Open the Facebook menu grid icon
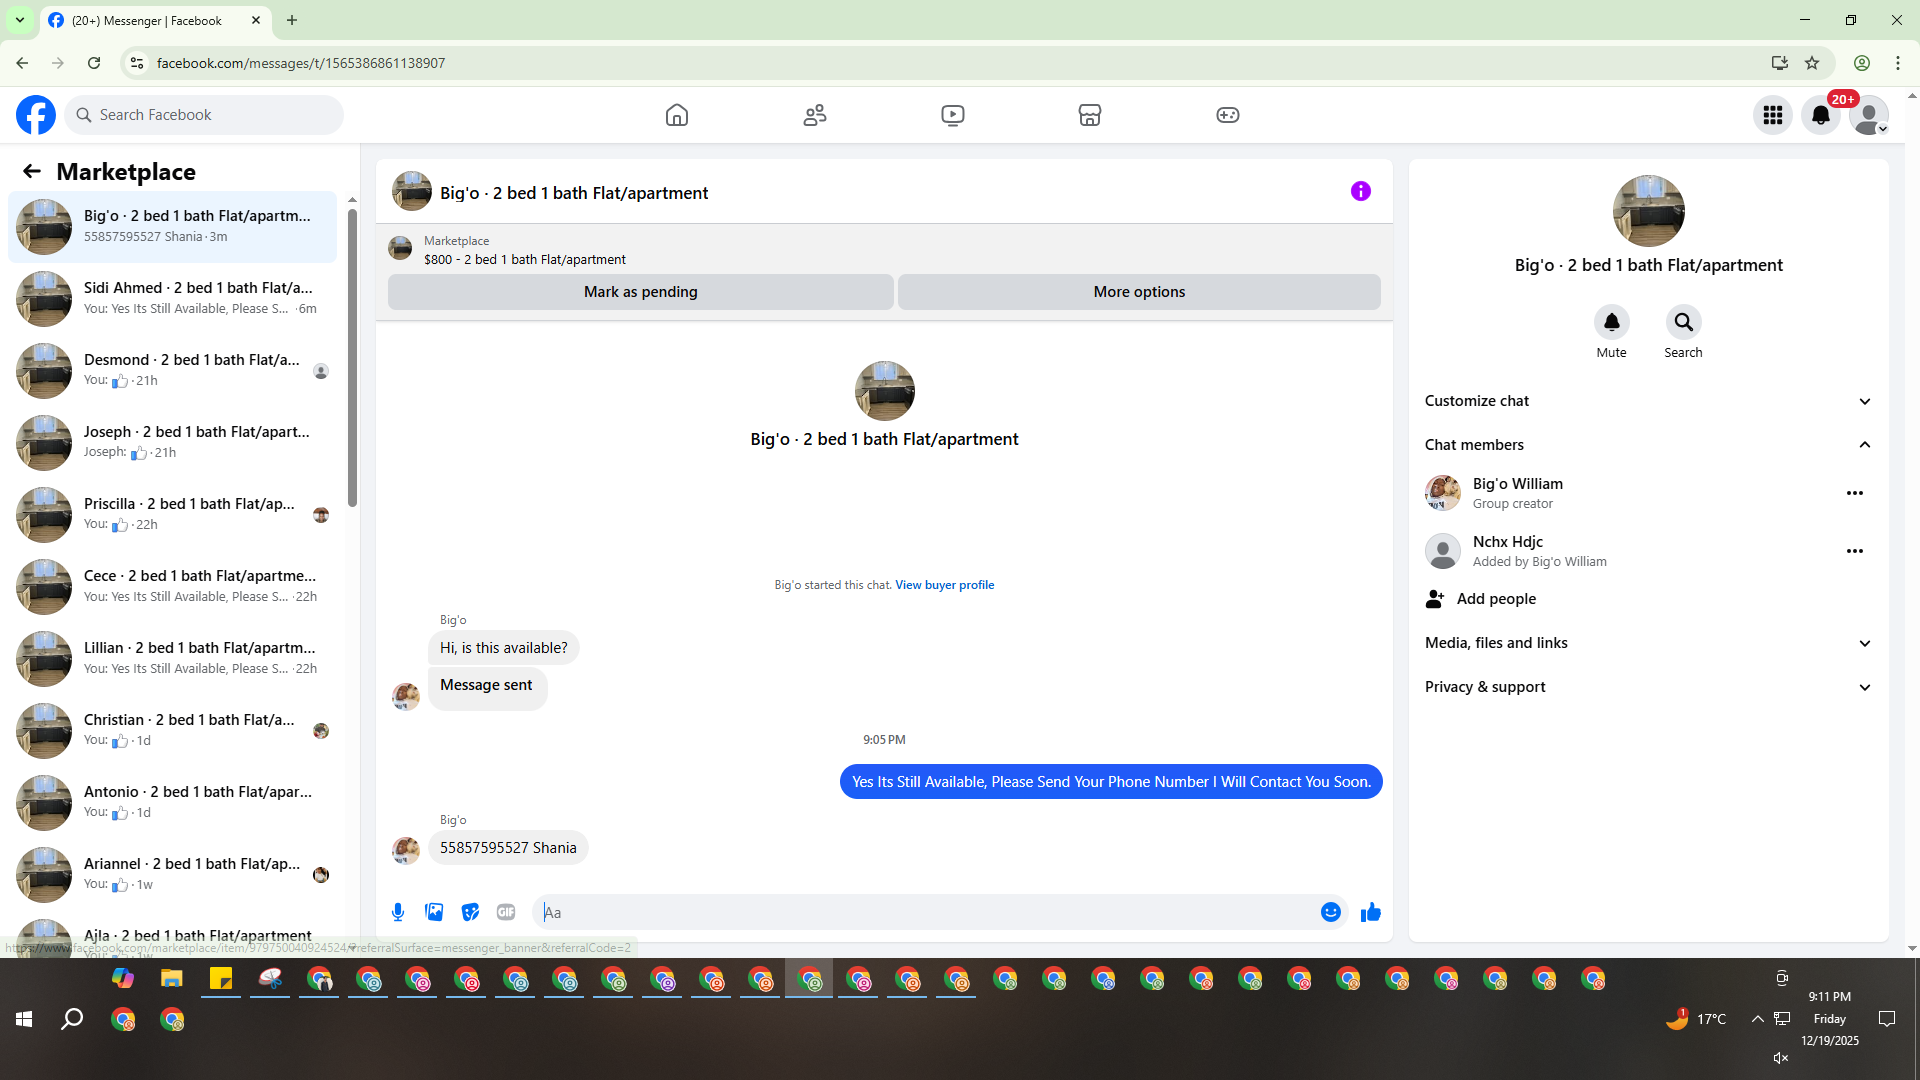Image resolution: width=1920 pixels, height=1080 pixels. click(x=1772, y=115)
